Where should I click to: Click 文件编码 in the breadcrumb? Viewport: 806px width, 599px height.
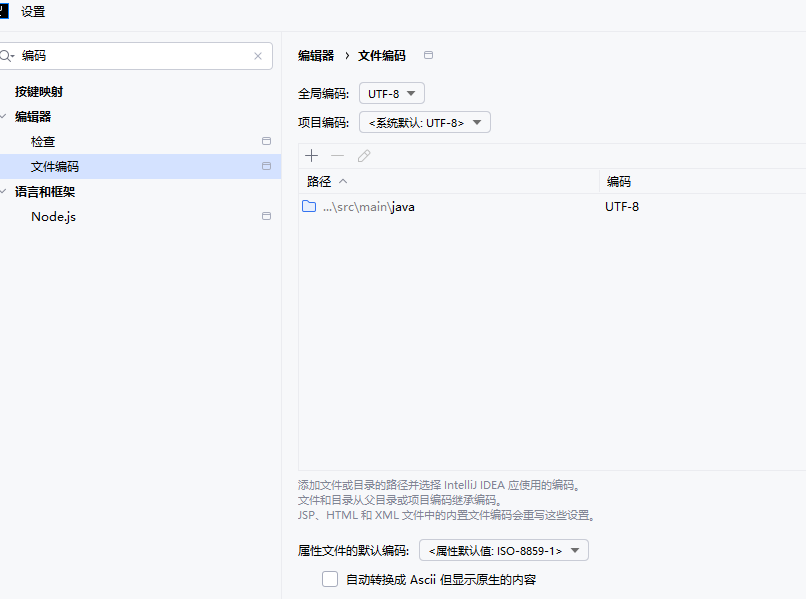pos(382,56)
